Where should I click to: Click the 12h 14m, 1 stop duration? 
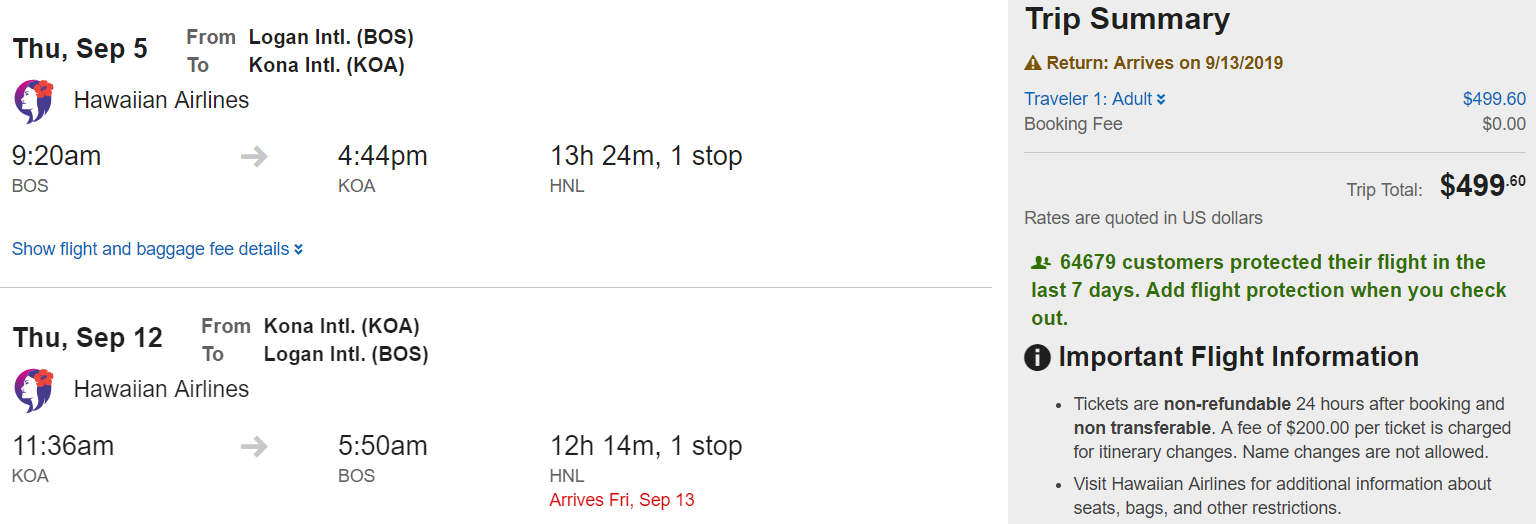click(x=646, y=446)
